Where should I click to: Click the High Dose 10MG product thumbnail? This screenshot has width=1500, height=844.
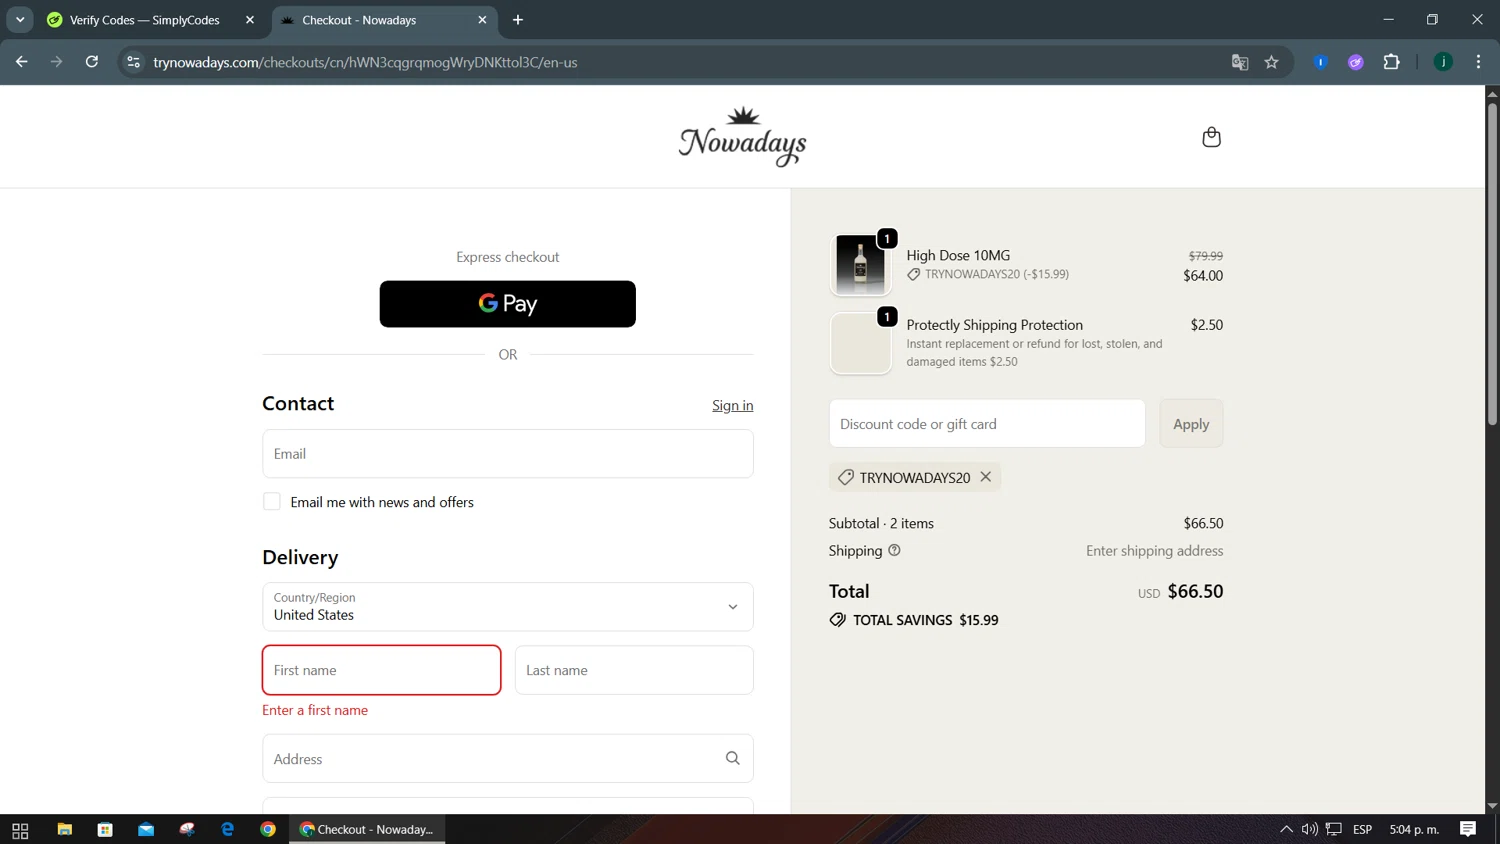(860, 265)
